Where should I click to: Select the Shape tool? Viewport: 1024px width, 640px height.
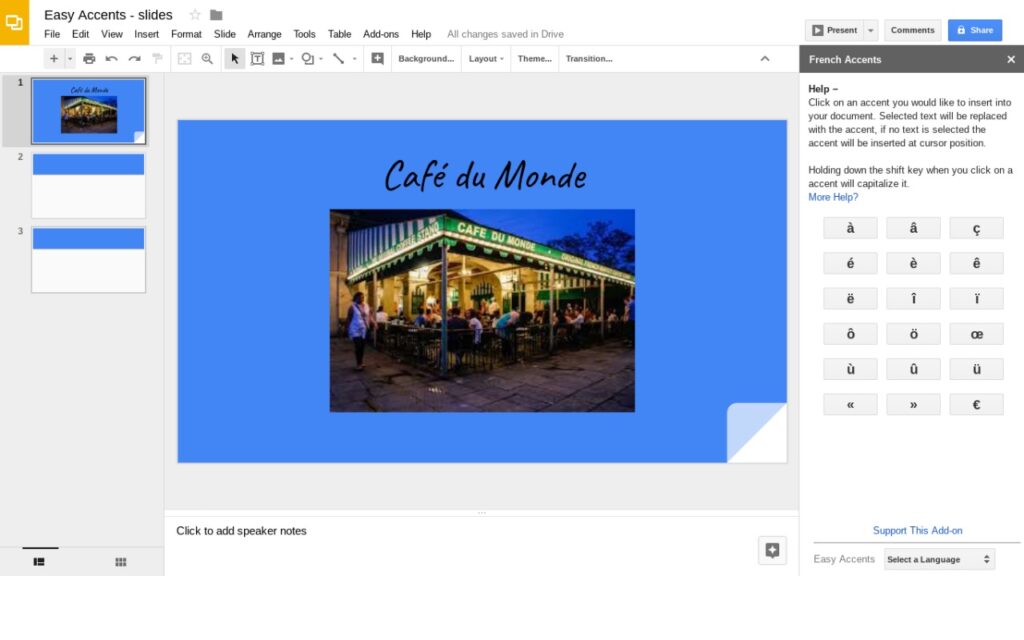(308, 58)
